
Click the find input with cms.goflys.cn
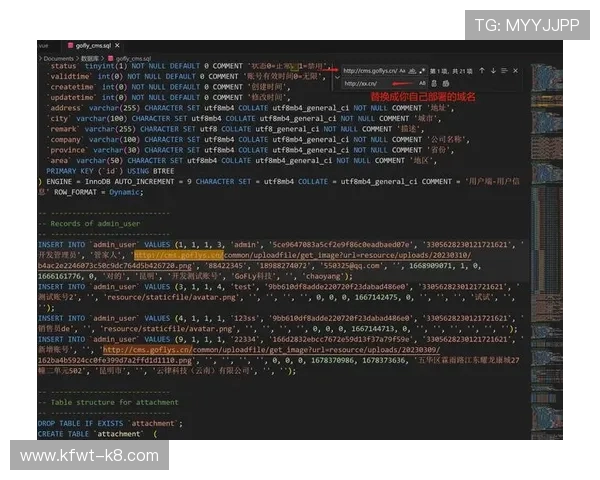(368, 71)
